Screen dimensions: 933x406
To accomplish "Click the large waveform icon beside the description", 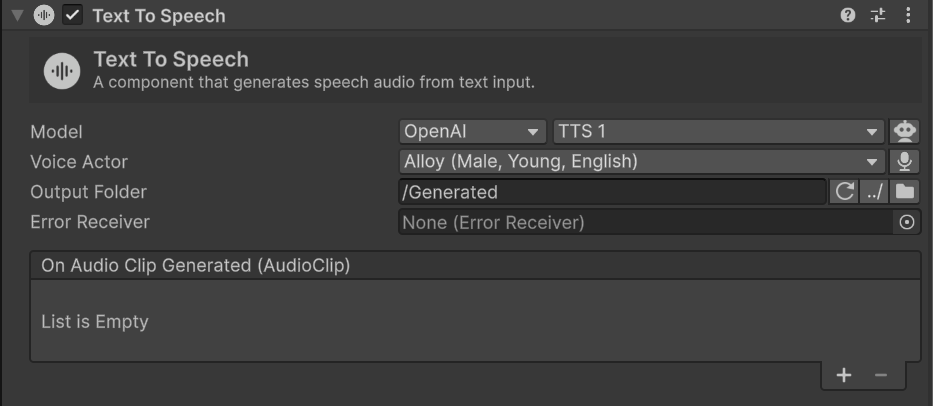I will tap(62, 71).
